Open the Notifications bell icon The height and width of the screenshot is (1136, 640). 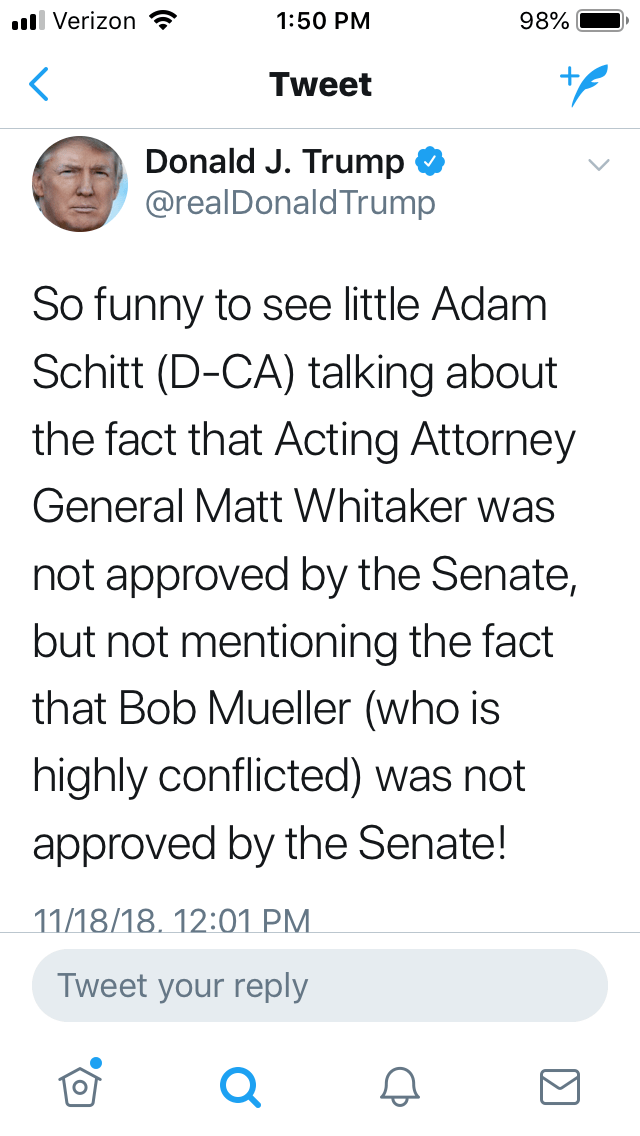coord(400,1085)
